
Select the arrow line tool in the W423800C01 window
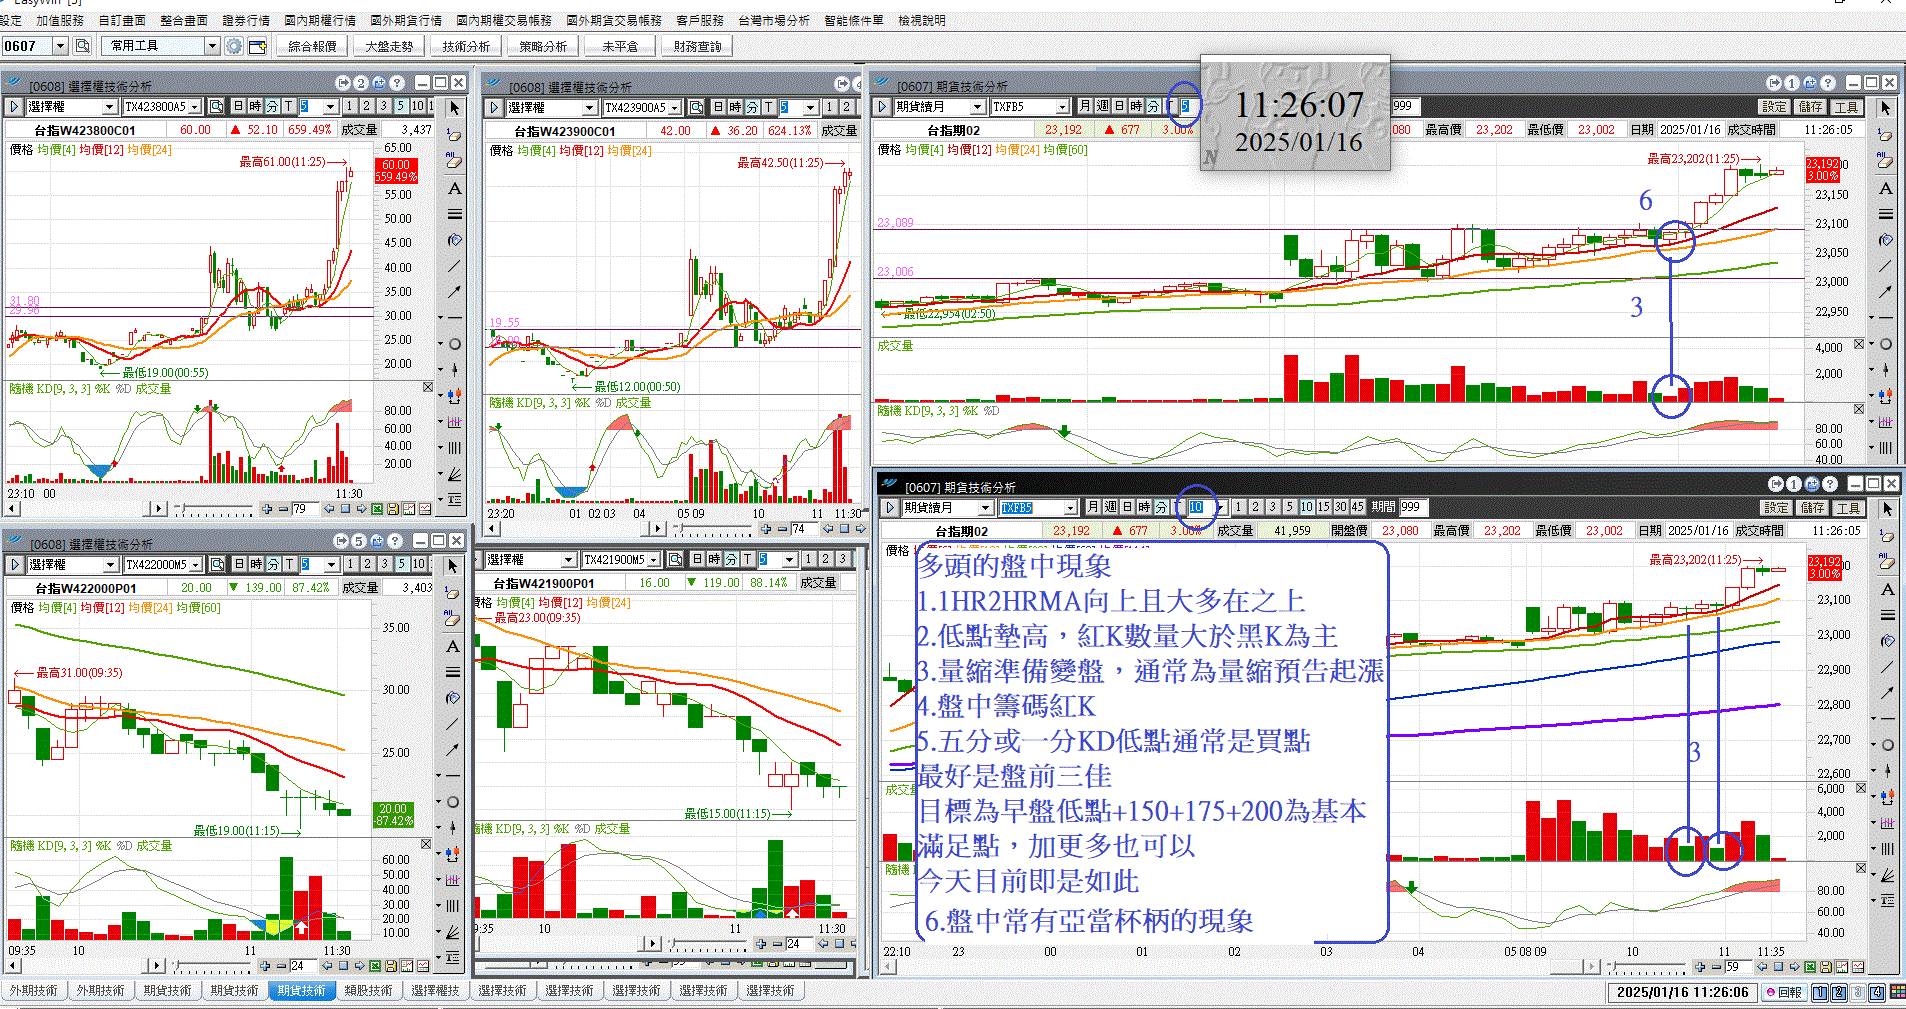tap(455, 291)
